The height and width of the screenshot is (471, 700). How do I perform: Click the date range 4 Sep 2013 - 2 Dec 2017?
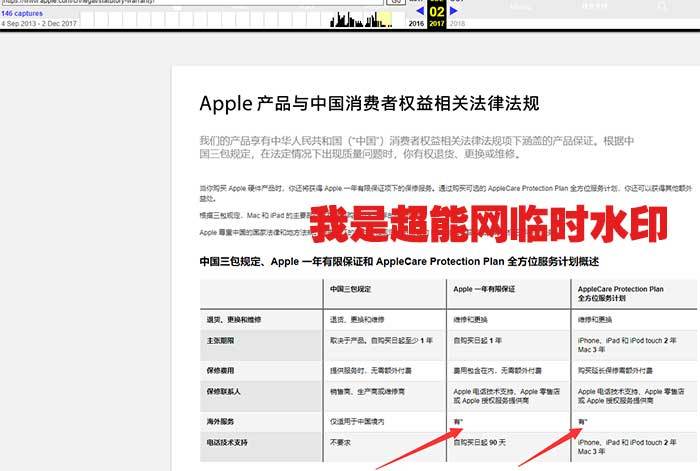click(x=39, y=24)
